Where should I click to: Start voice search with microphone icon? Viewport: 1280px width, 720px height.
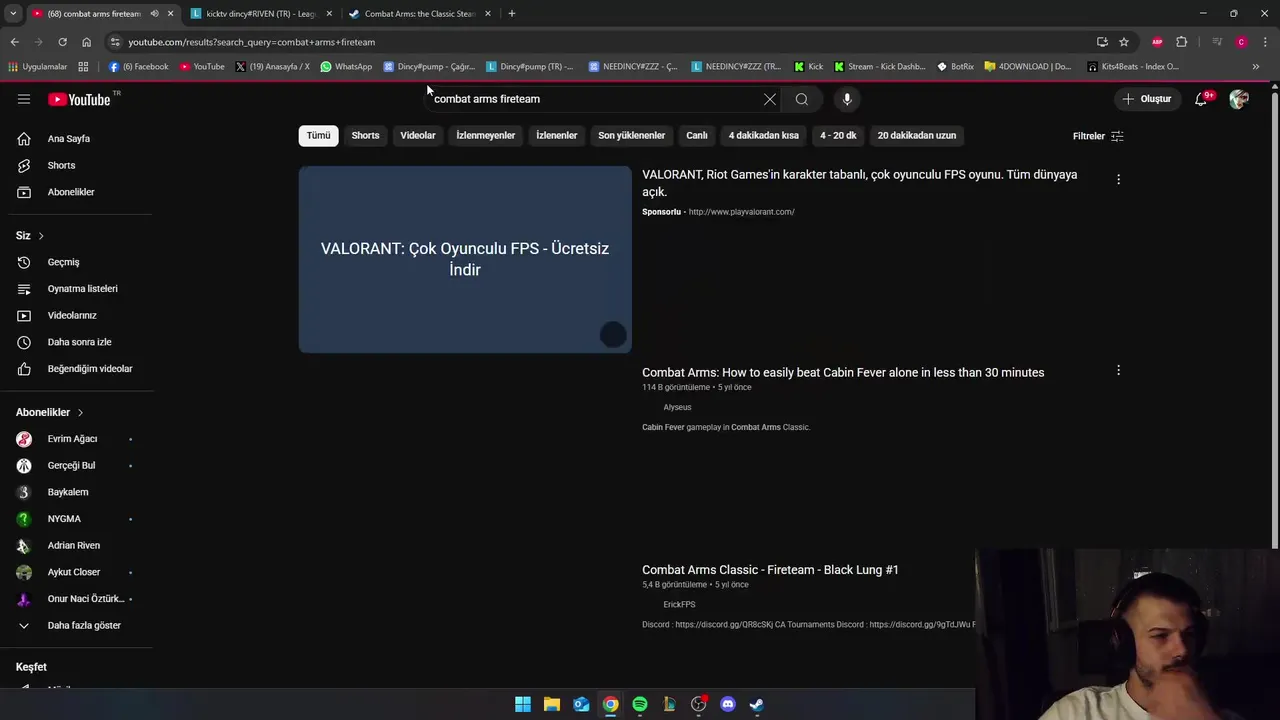[x=847, y=99]
